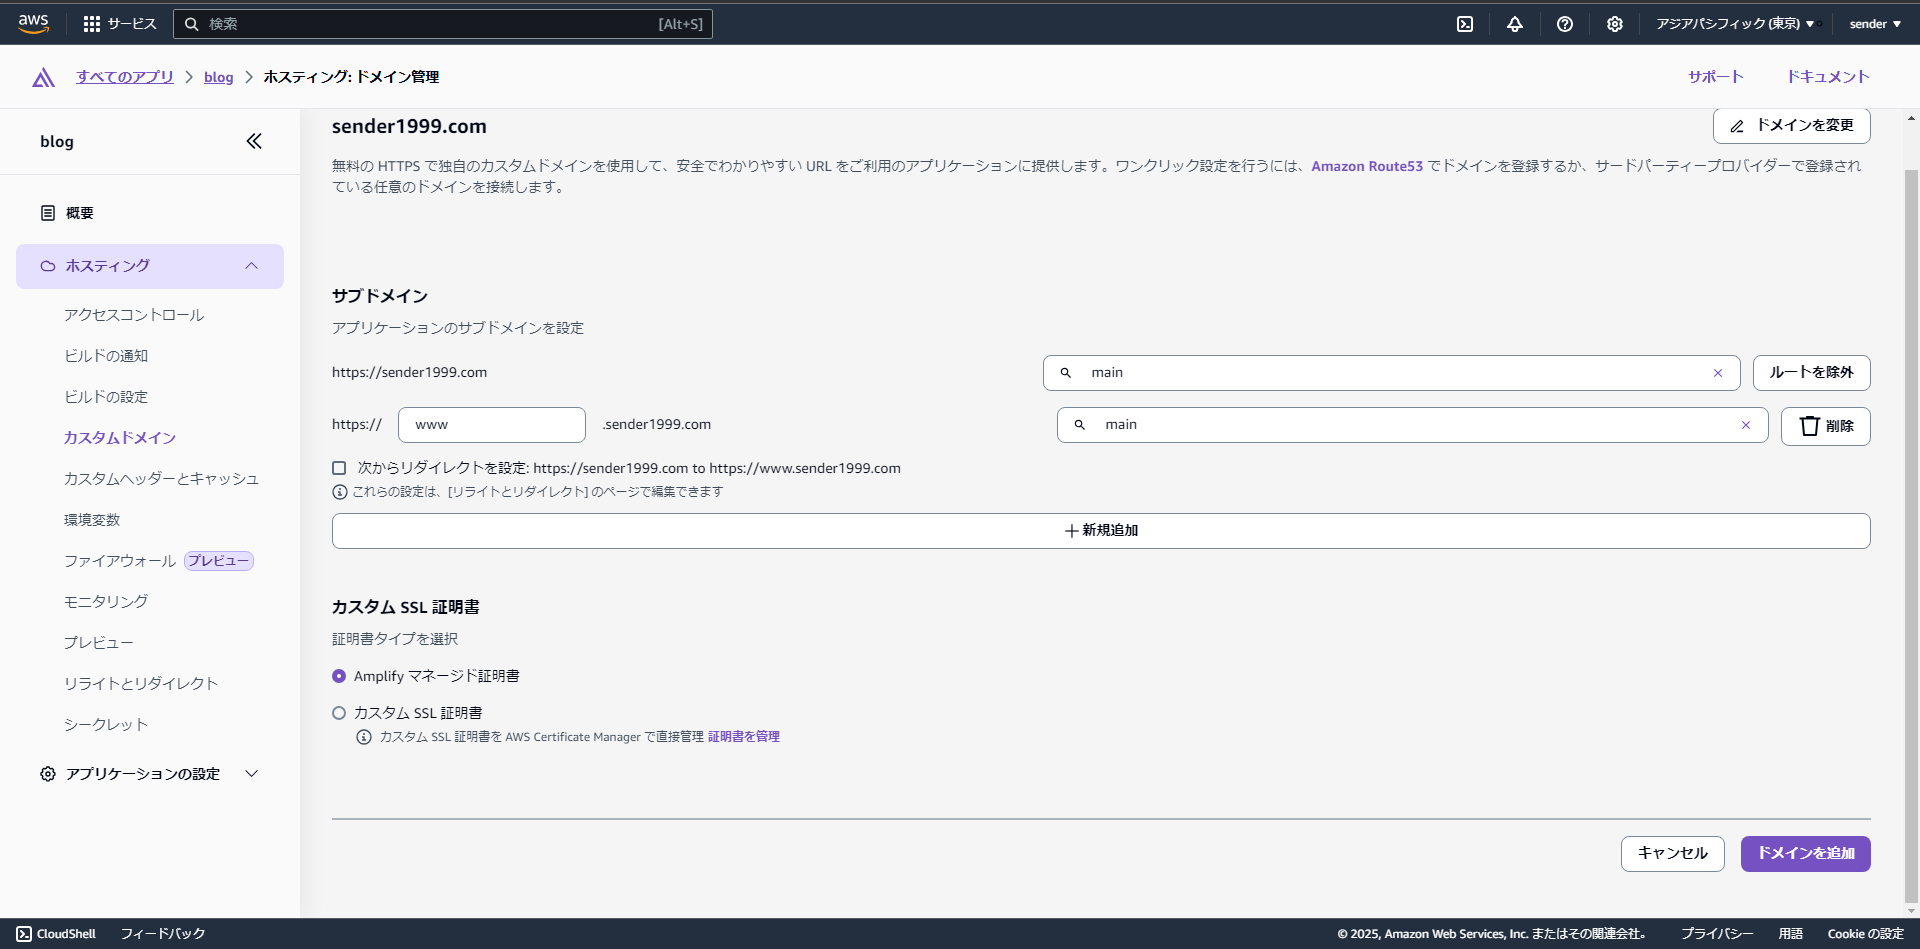Click フィードバック in footer

[163, 934]
